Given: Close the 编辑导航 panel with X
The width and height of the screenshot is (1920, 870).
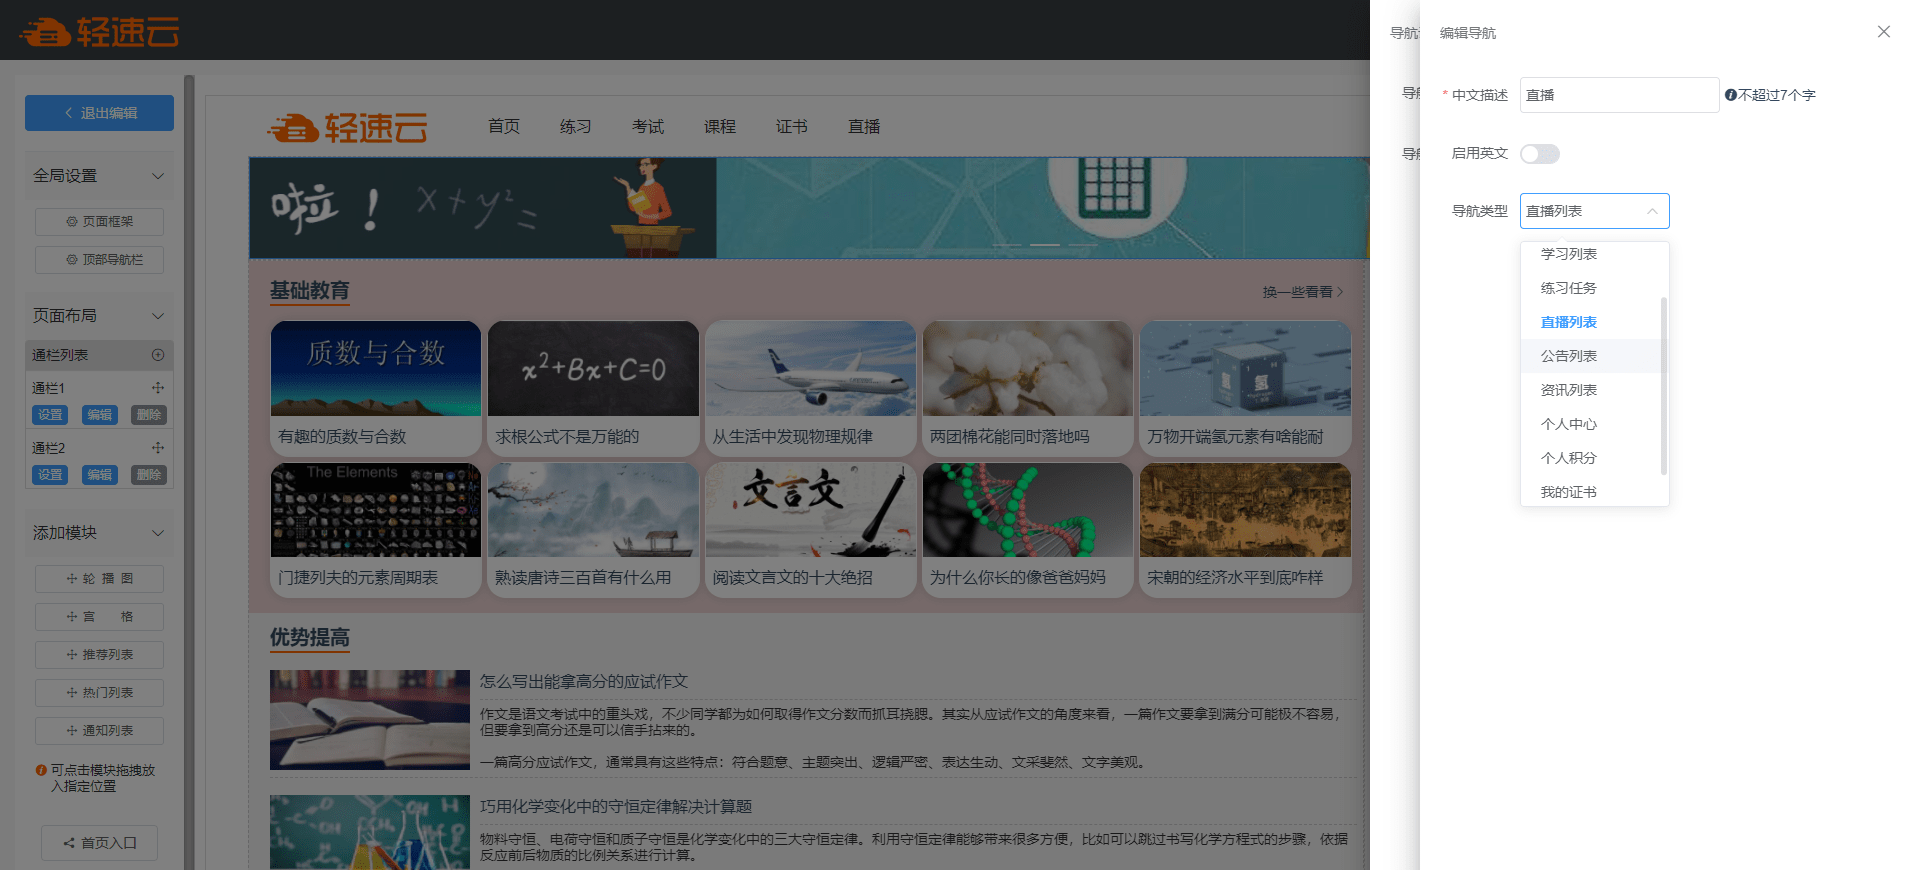Looking at the screenshot, I should tap(1883, 32).
